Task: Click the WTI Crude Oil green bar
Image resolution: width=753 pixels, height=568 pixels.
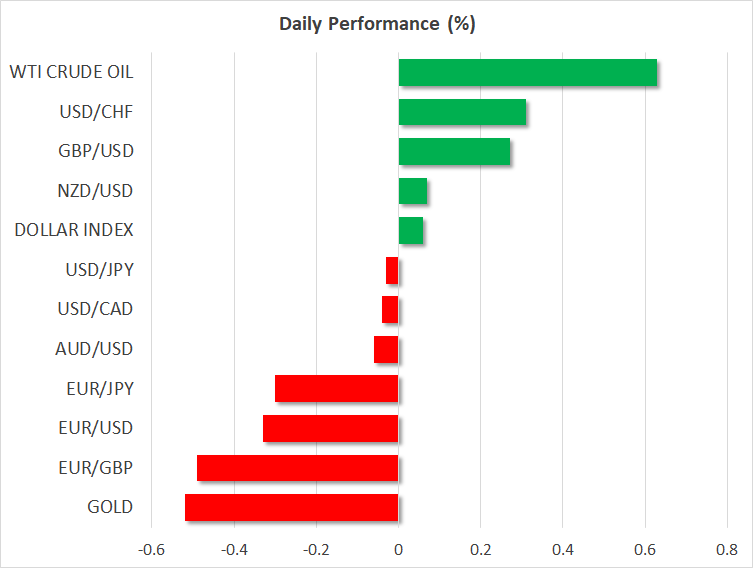Action: coord(527,73)
